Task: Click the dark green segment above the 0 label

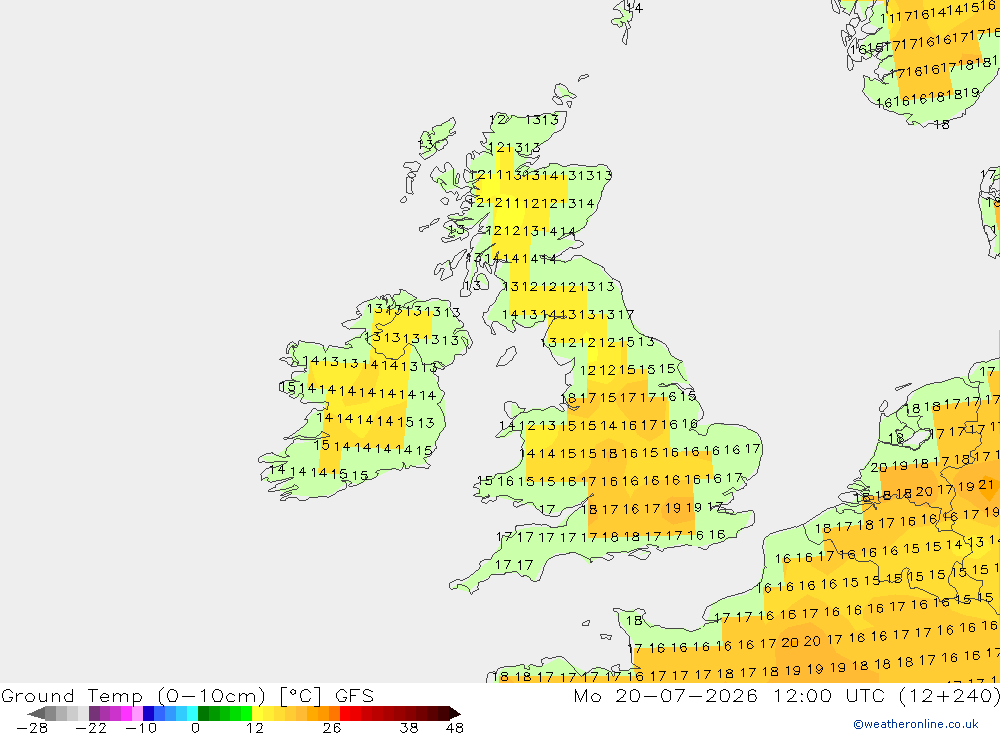Action: pyautogui.click(x=203, y=713)
